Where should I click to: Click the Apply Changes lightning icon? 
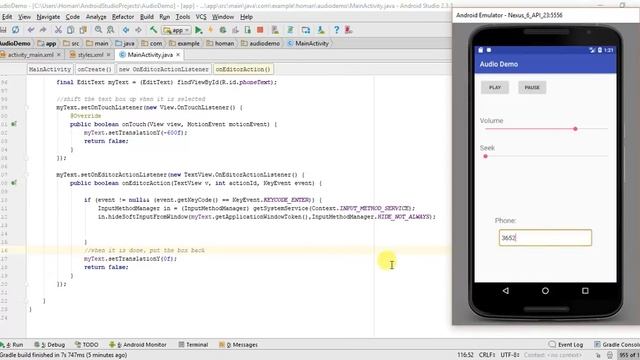click(211, 30)
